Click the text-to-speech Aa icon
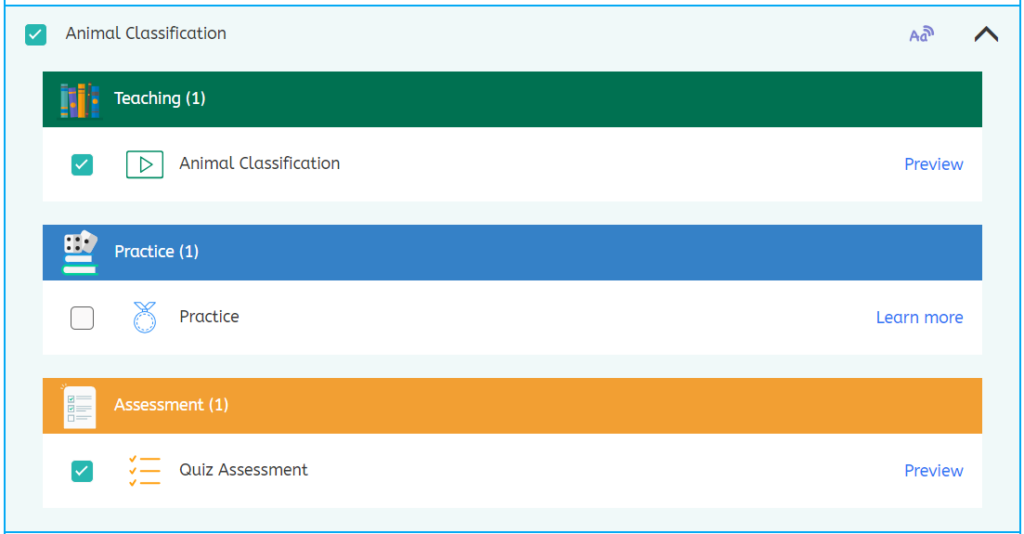Screen dimensions: 1024x534 (921, 35)
